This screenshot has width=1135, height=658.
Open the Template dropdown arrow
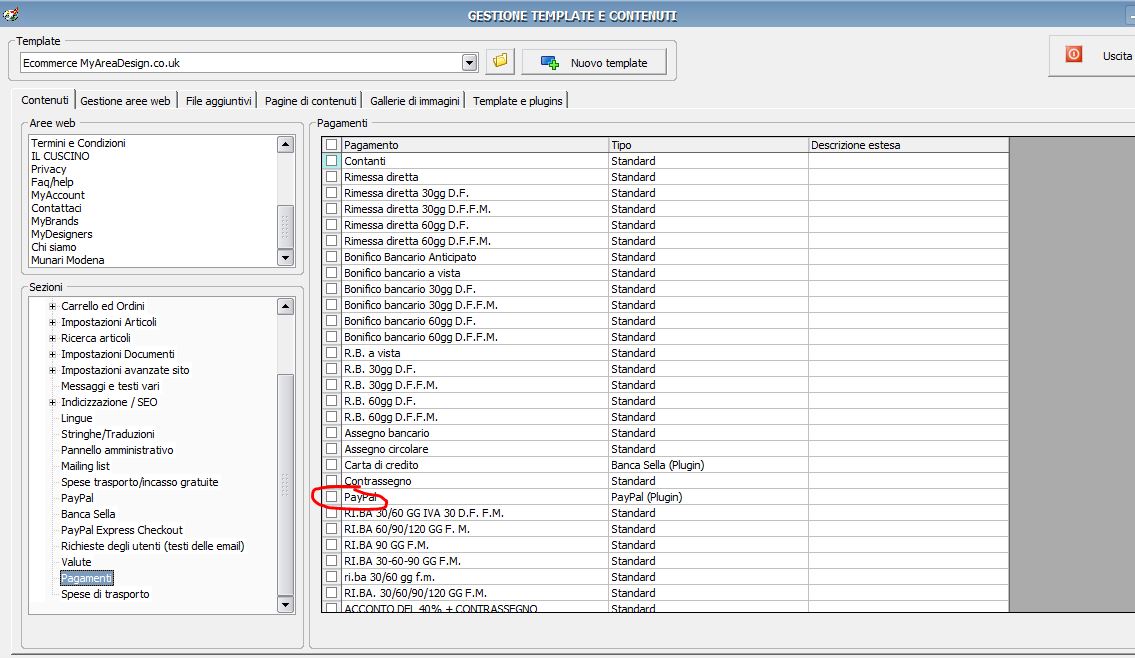click(x=469, y=63)
